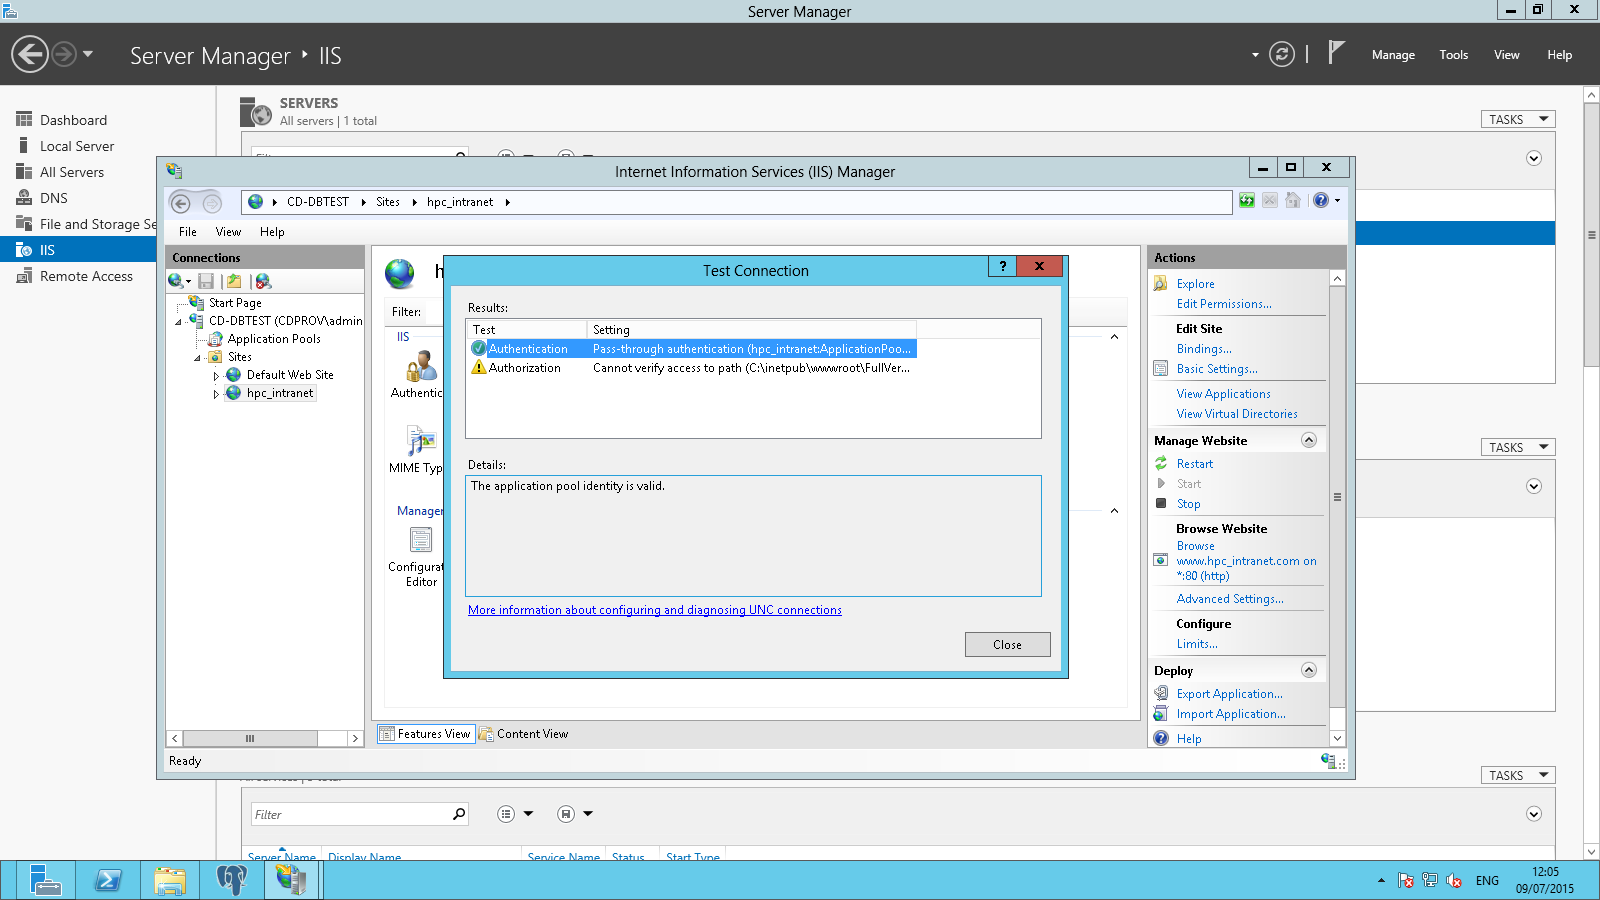Open the IIS Manager View menu

tap(228, 232)
